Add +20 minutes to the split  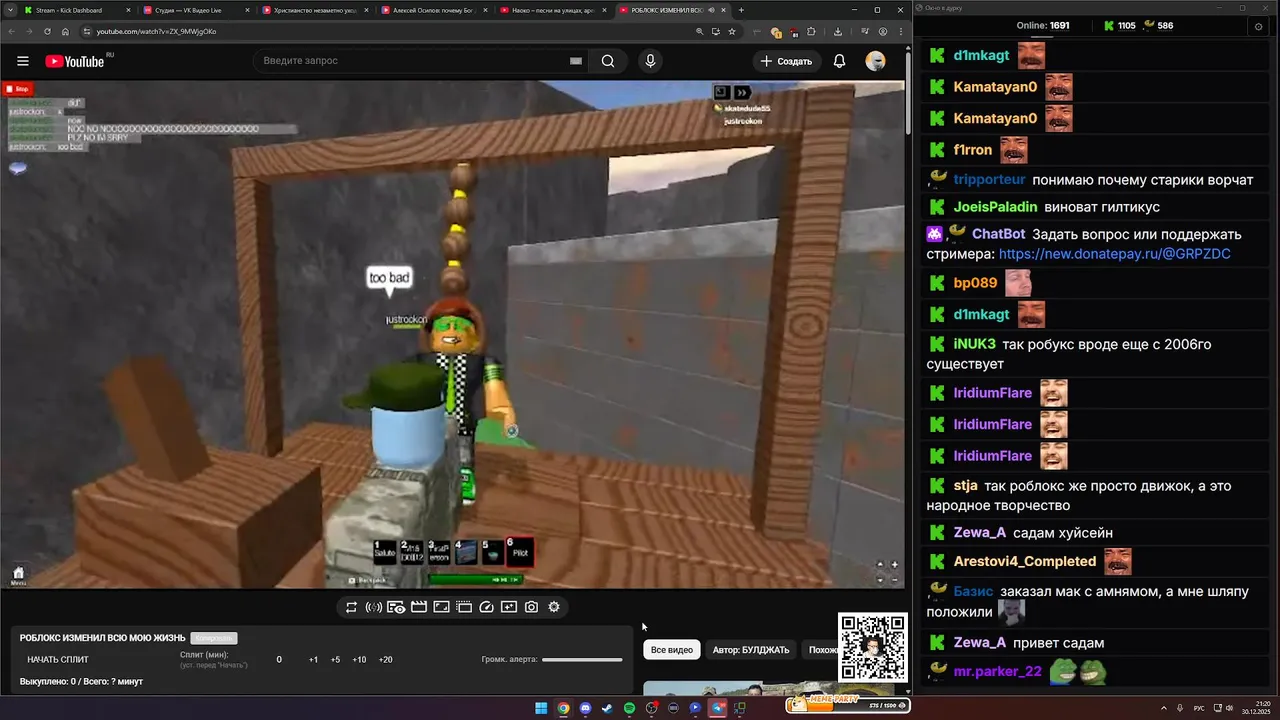pos(385,660)
